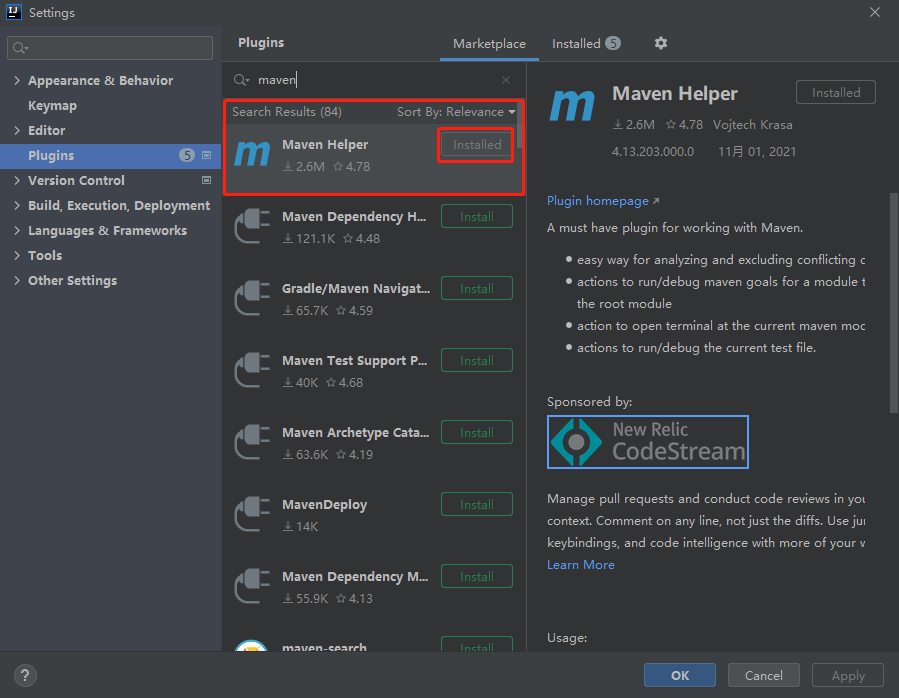
Task: Click the Apply button
Action: click(x=847, y=675)
